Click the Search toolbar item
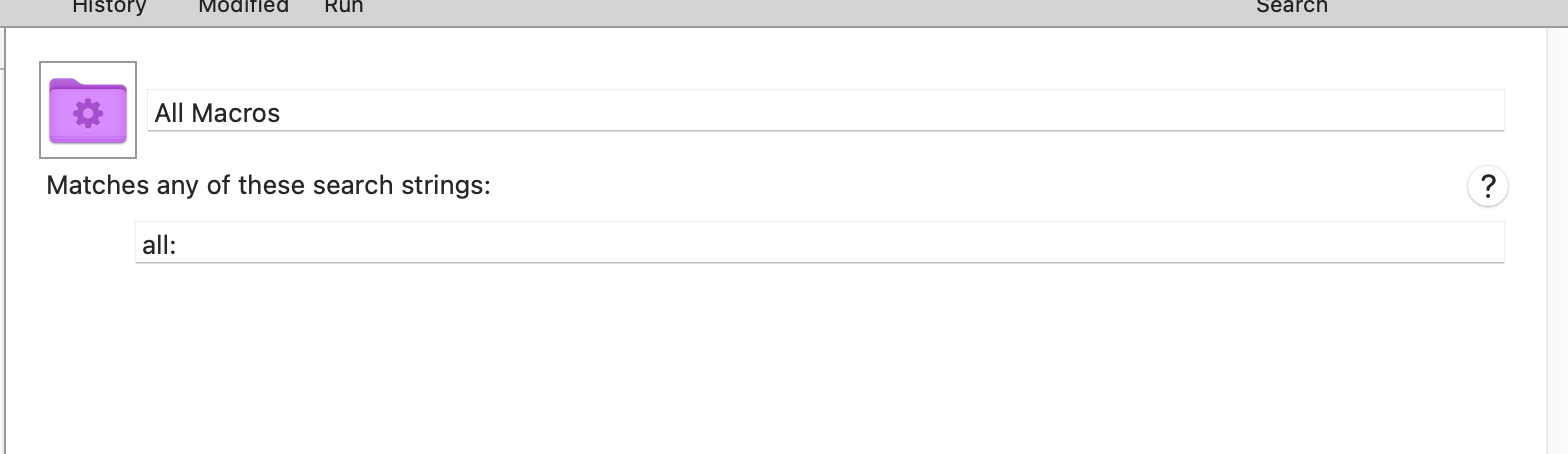 [x=1291, y=7]
